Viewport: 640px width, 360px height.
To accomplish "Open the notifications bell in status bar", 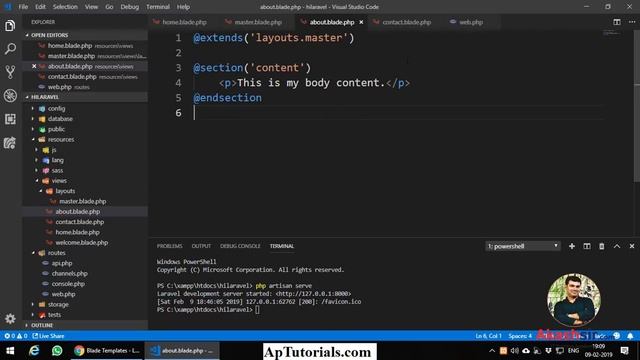I will 630,336.
